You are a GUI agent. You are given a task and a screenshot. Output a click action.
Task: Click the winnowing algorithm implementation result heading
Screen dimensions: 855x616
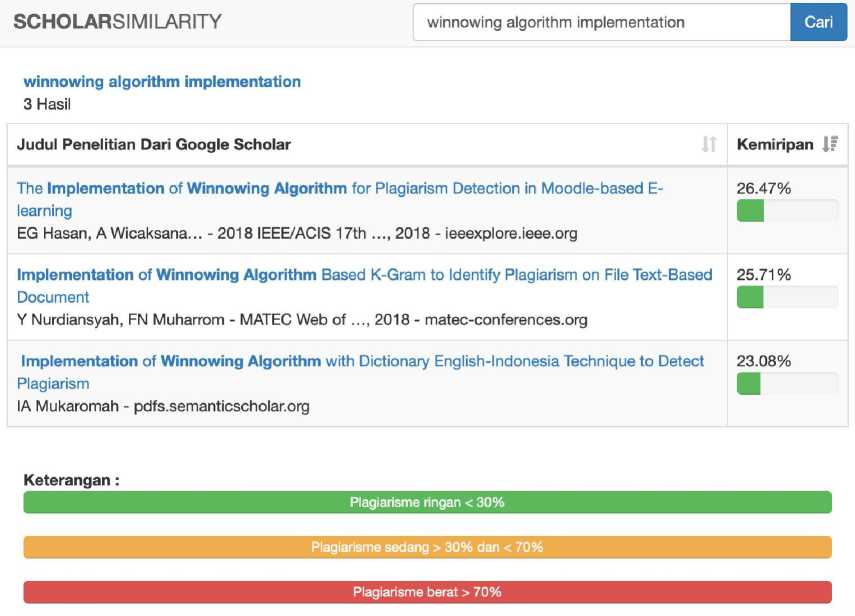coord(162,81)
